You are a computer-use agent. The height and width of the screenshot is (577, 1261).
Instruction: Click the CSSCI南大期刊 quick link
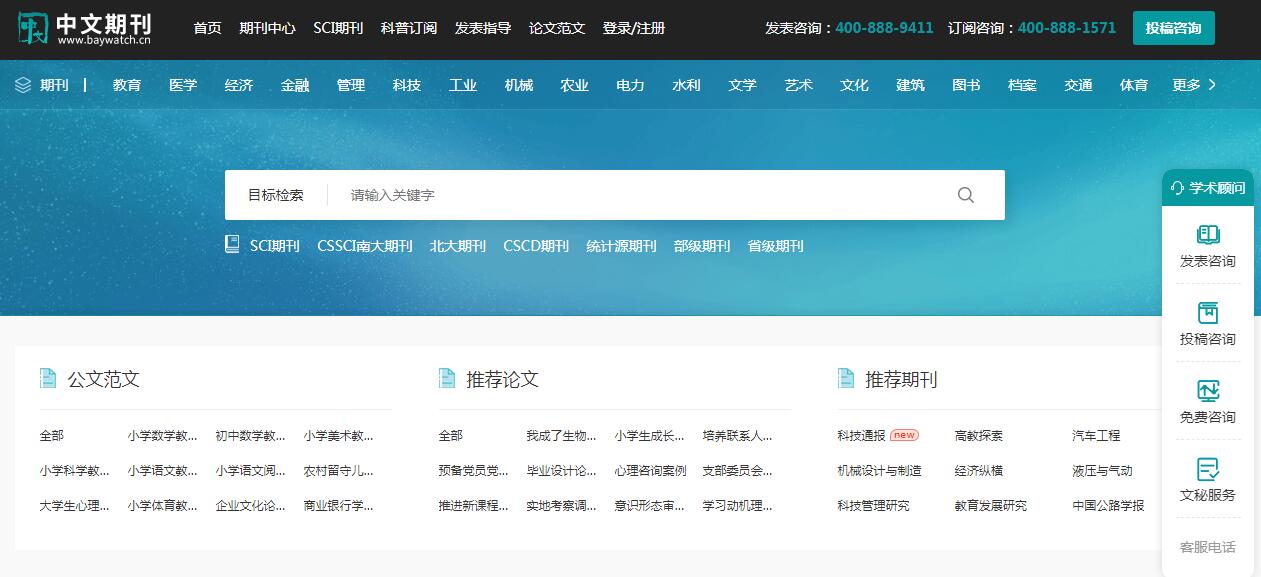(364, 246)
